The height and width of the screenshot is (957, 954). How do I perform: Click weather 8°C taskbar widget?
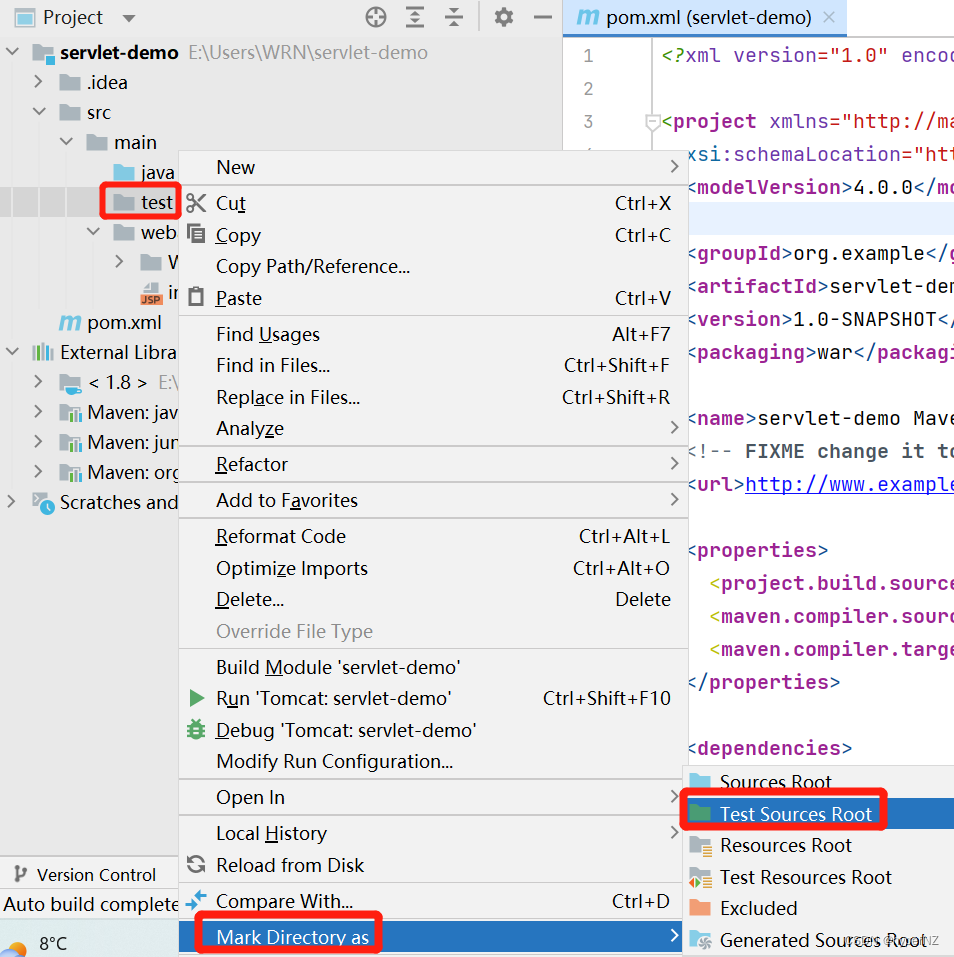37,942
